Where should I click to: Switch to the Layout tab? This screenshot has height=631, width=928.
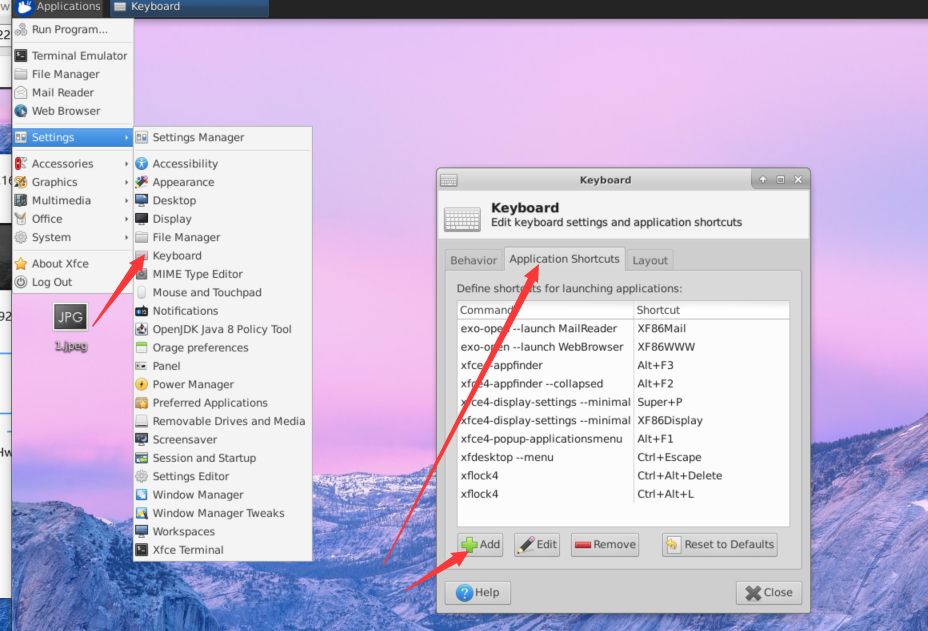click(x=649, y=259)
